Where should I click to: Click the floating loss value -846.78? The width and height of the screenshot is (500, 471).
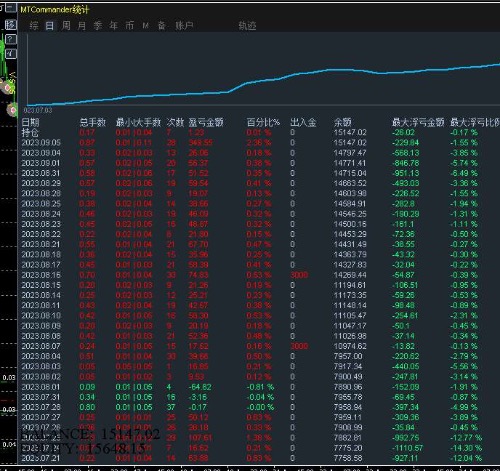pos(406,163)
